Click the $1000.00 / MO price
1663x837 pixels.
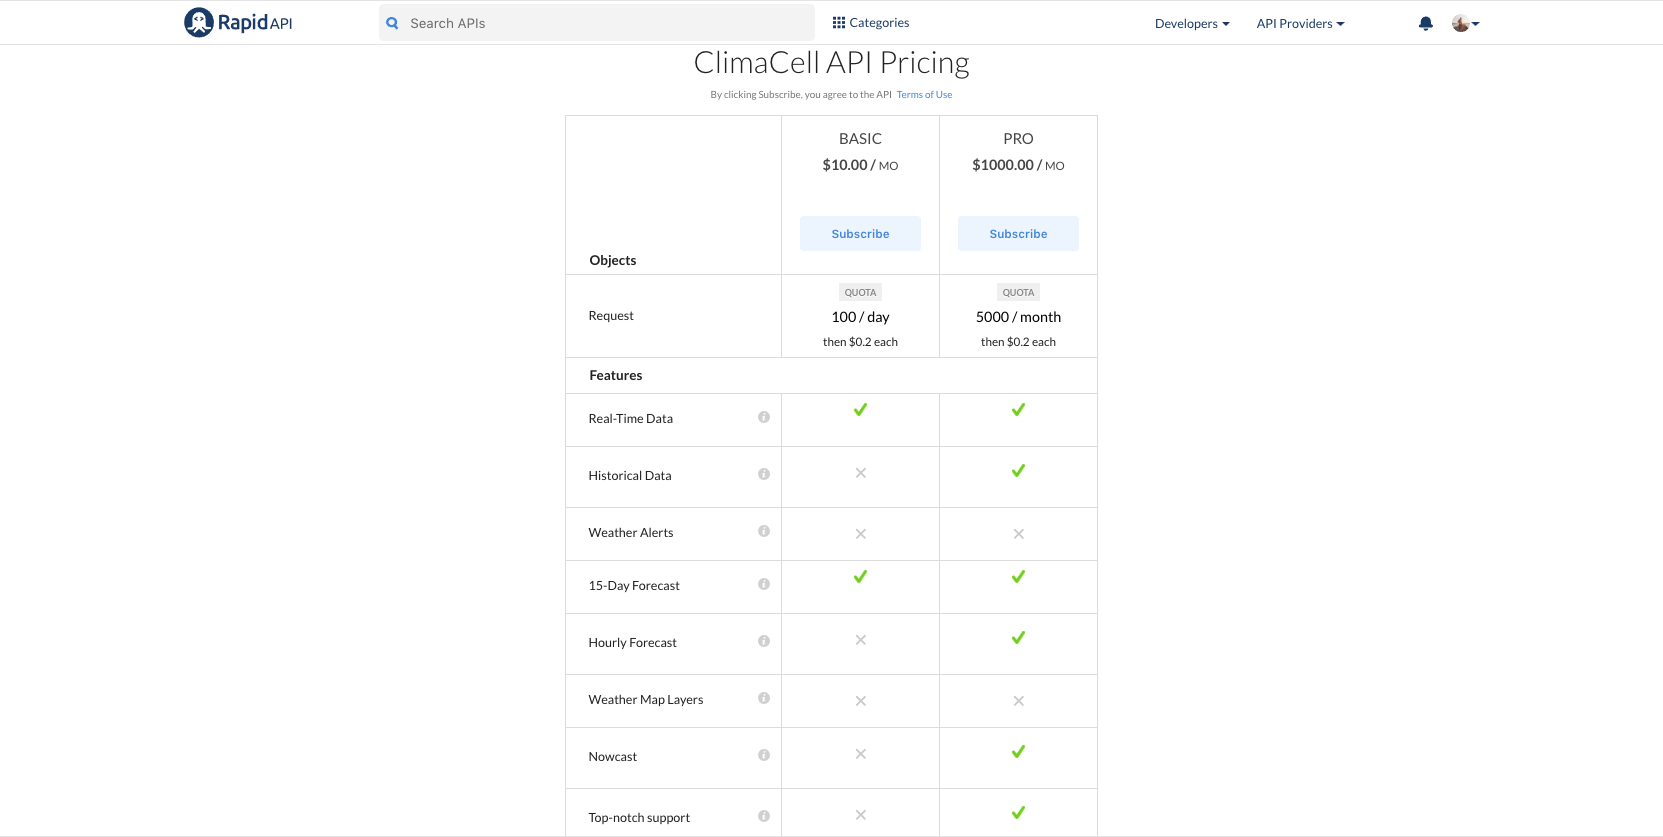[1018, 165]
